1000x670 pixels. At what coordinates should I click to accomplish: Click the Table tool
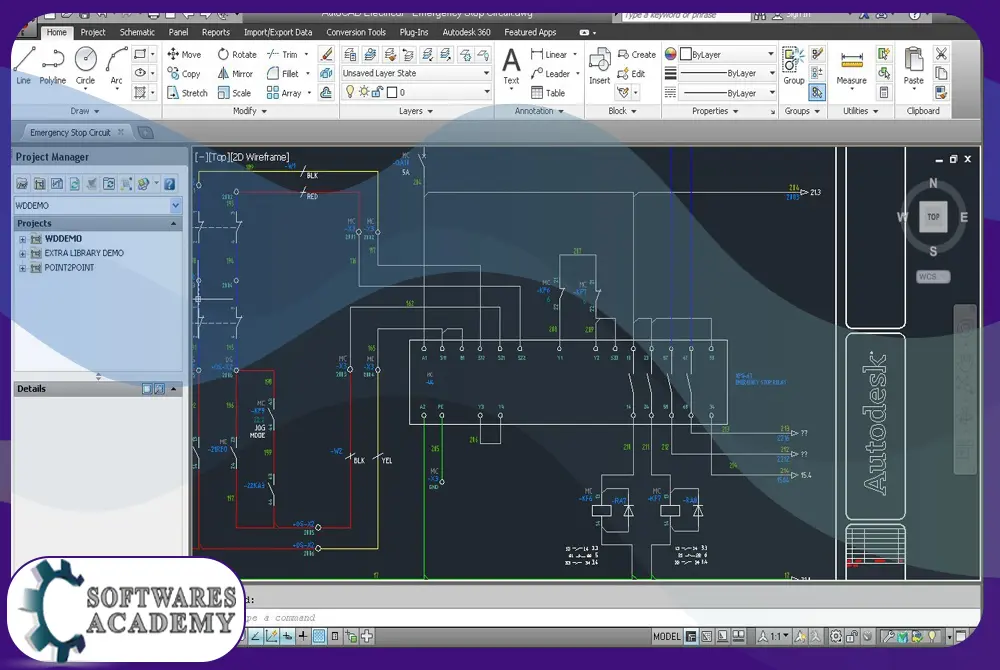click(x=548, y=93)
